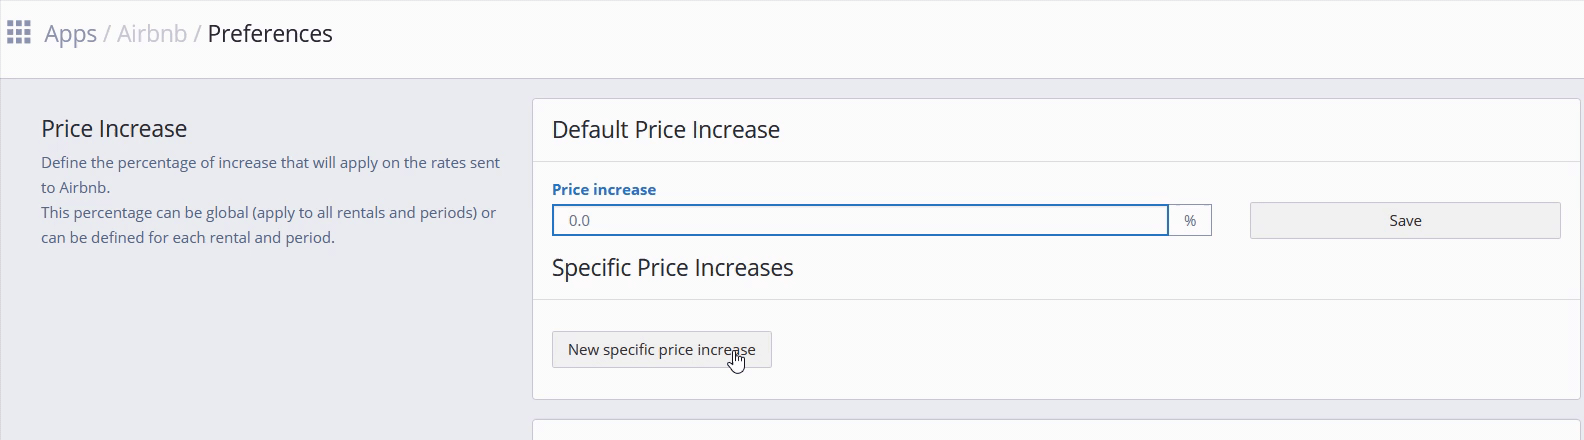Open the Airbnb breadcrumb link
The height and width of the screenshot is (440, 1584).
point(152,34)
